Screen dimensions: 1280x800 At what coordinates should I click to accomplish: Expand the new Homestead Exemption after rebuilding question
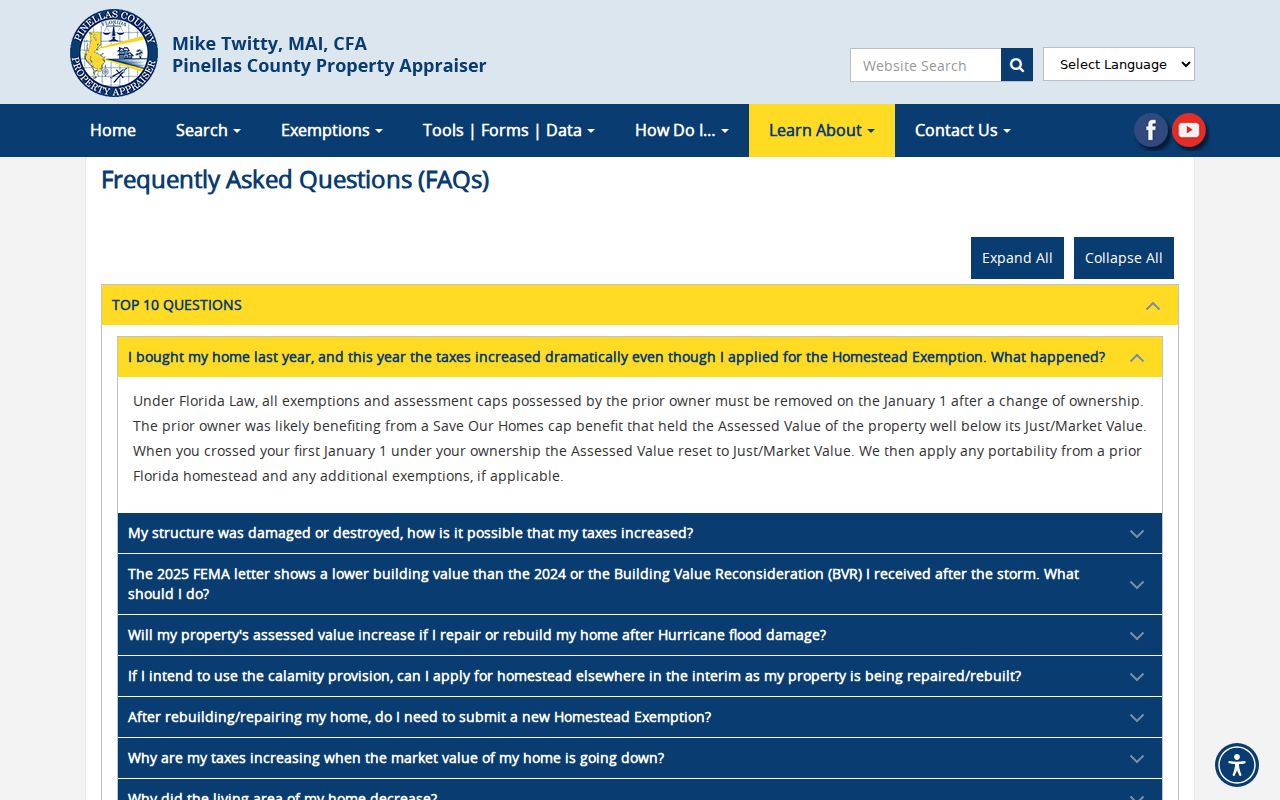[640, 717]
